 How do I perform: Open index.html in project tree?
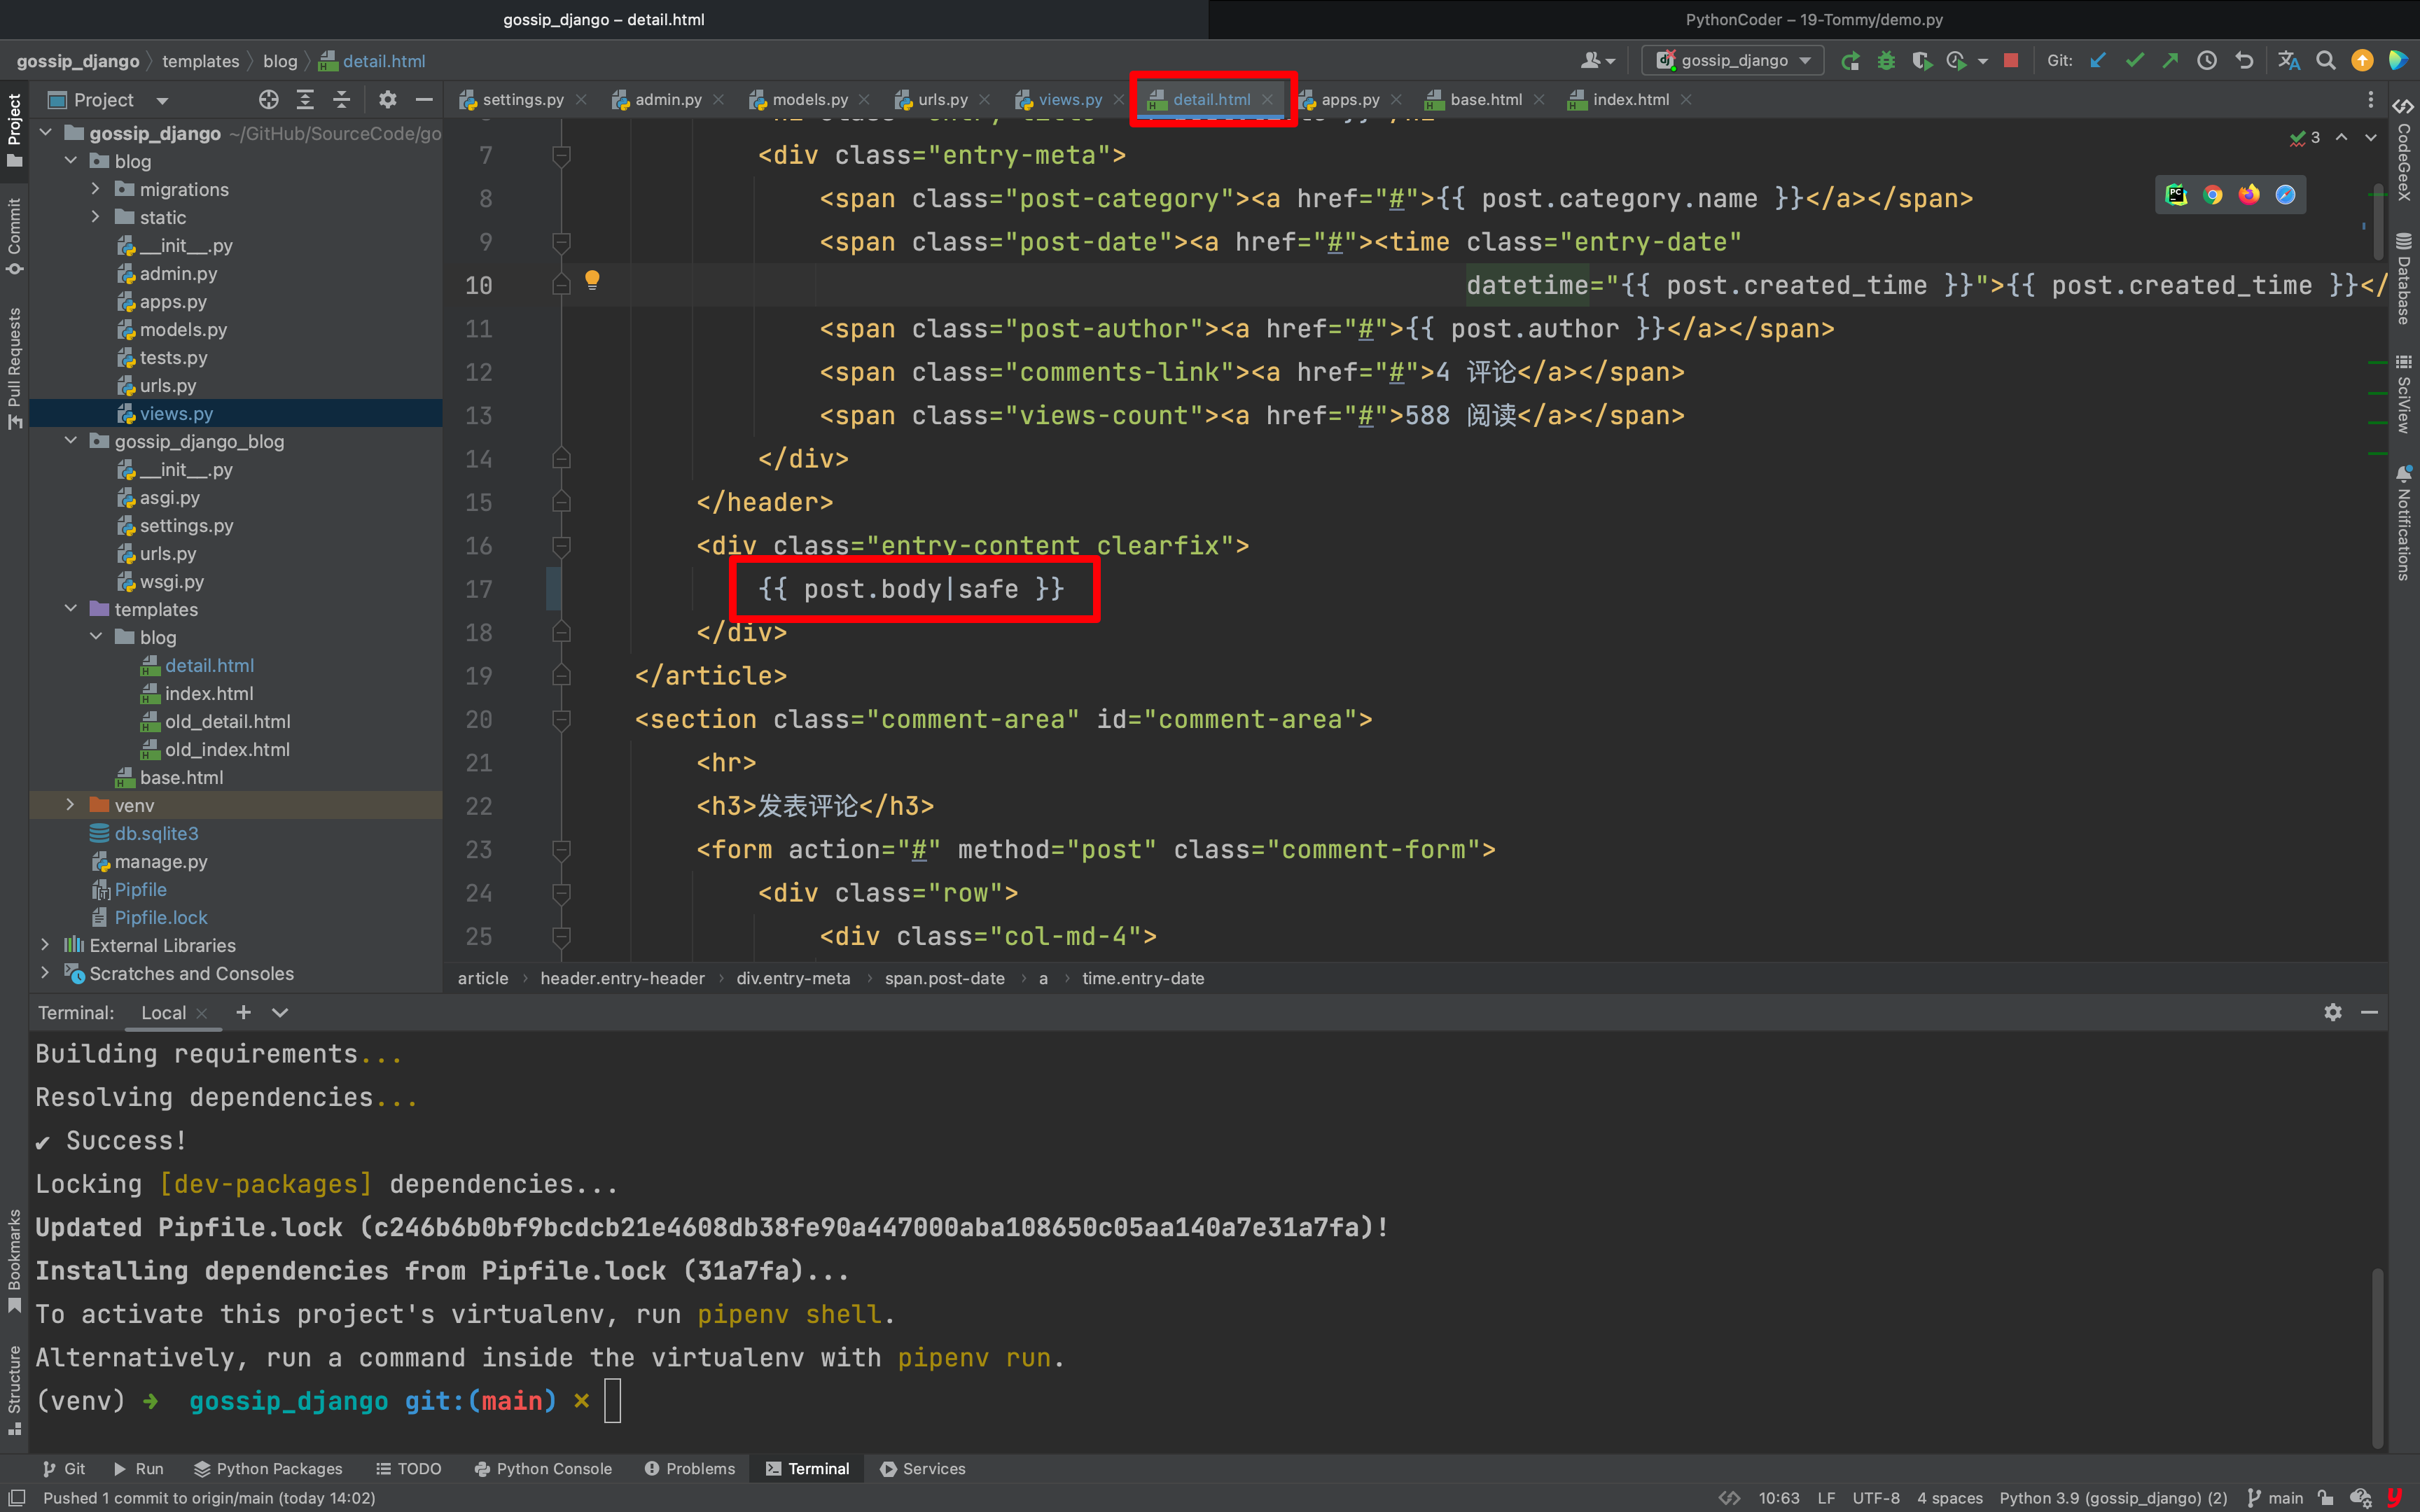coord(208,693)
